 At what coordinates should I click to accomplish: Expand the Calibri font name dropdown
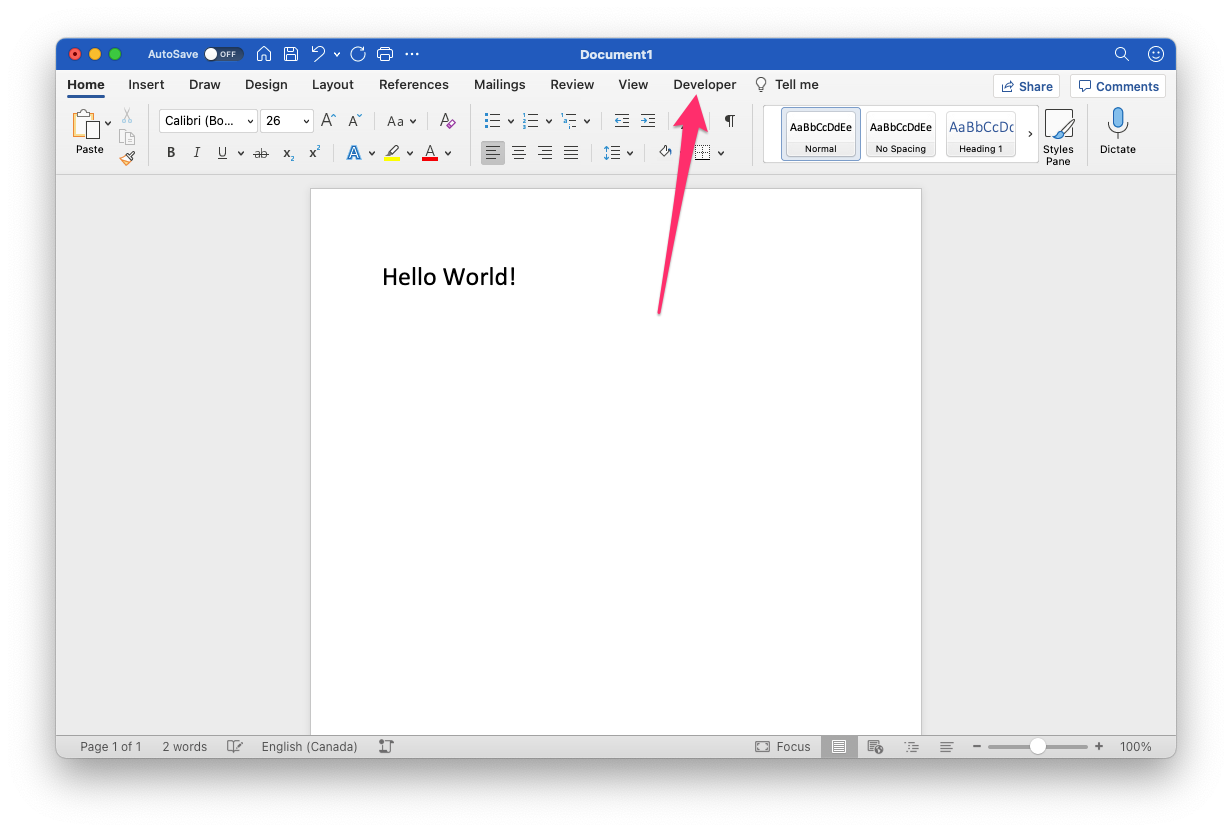coord(250,121)
